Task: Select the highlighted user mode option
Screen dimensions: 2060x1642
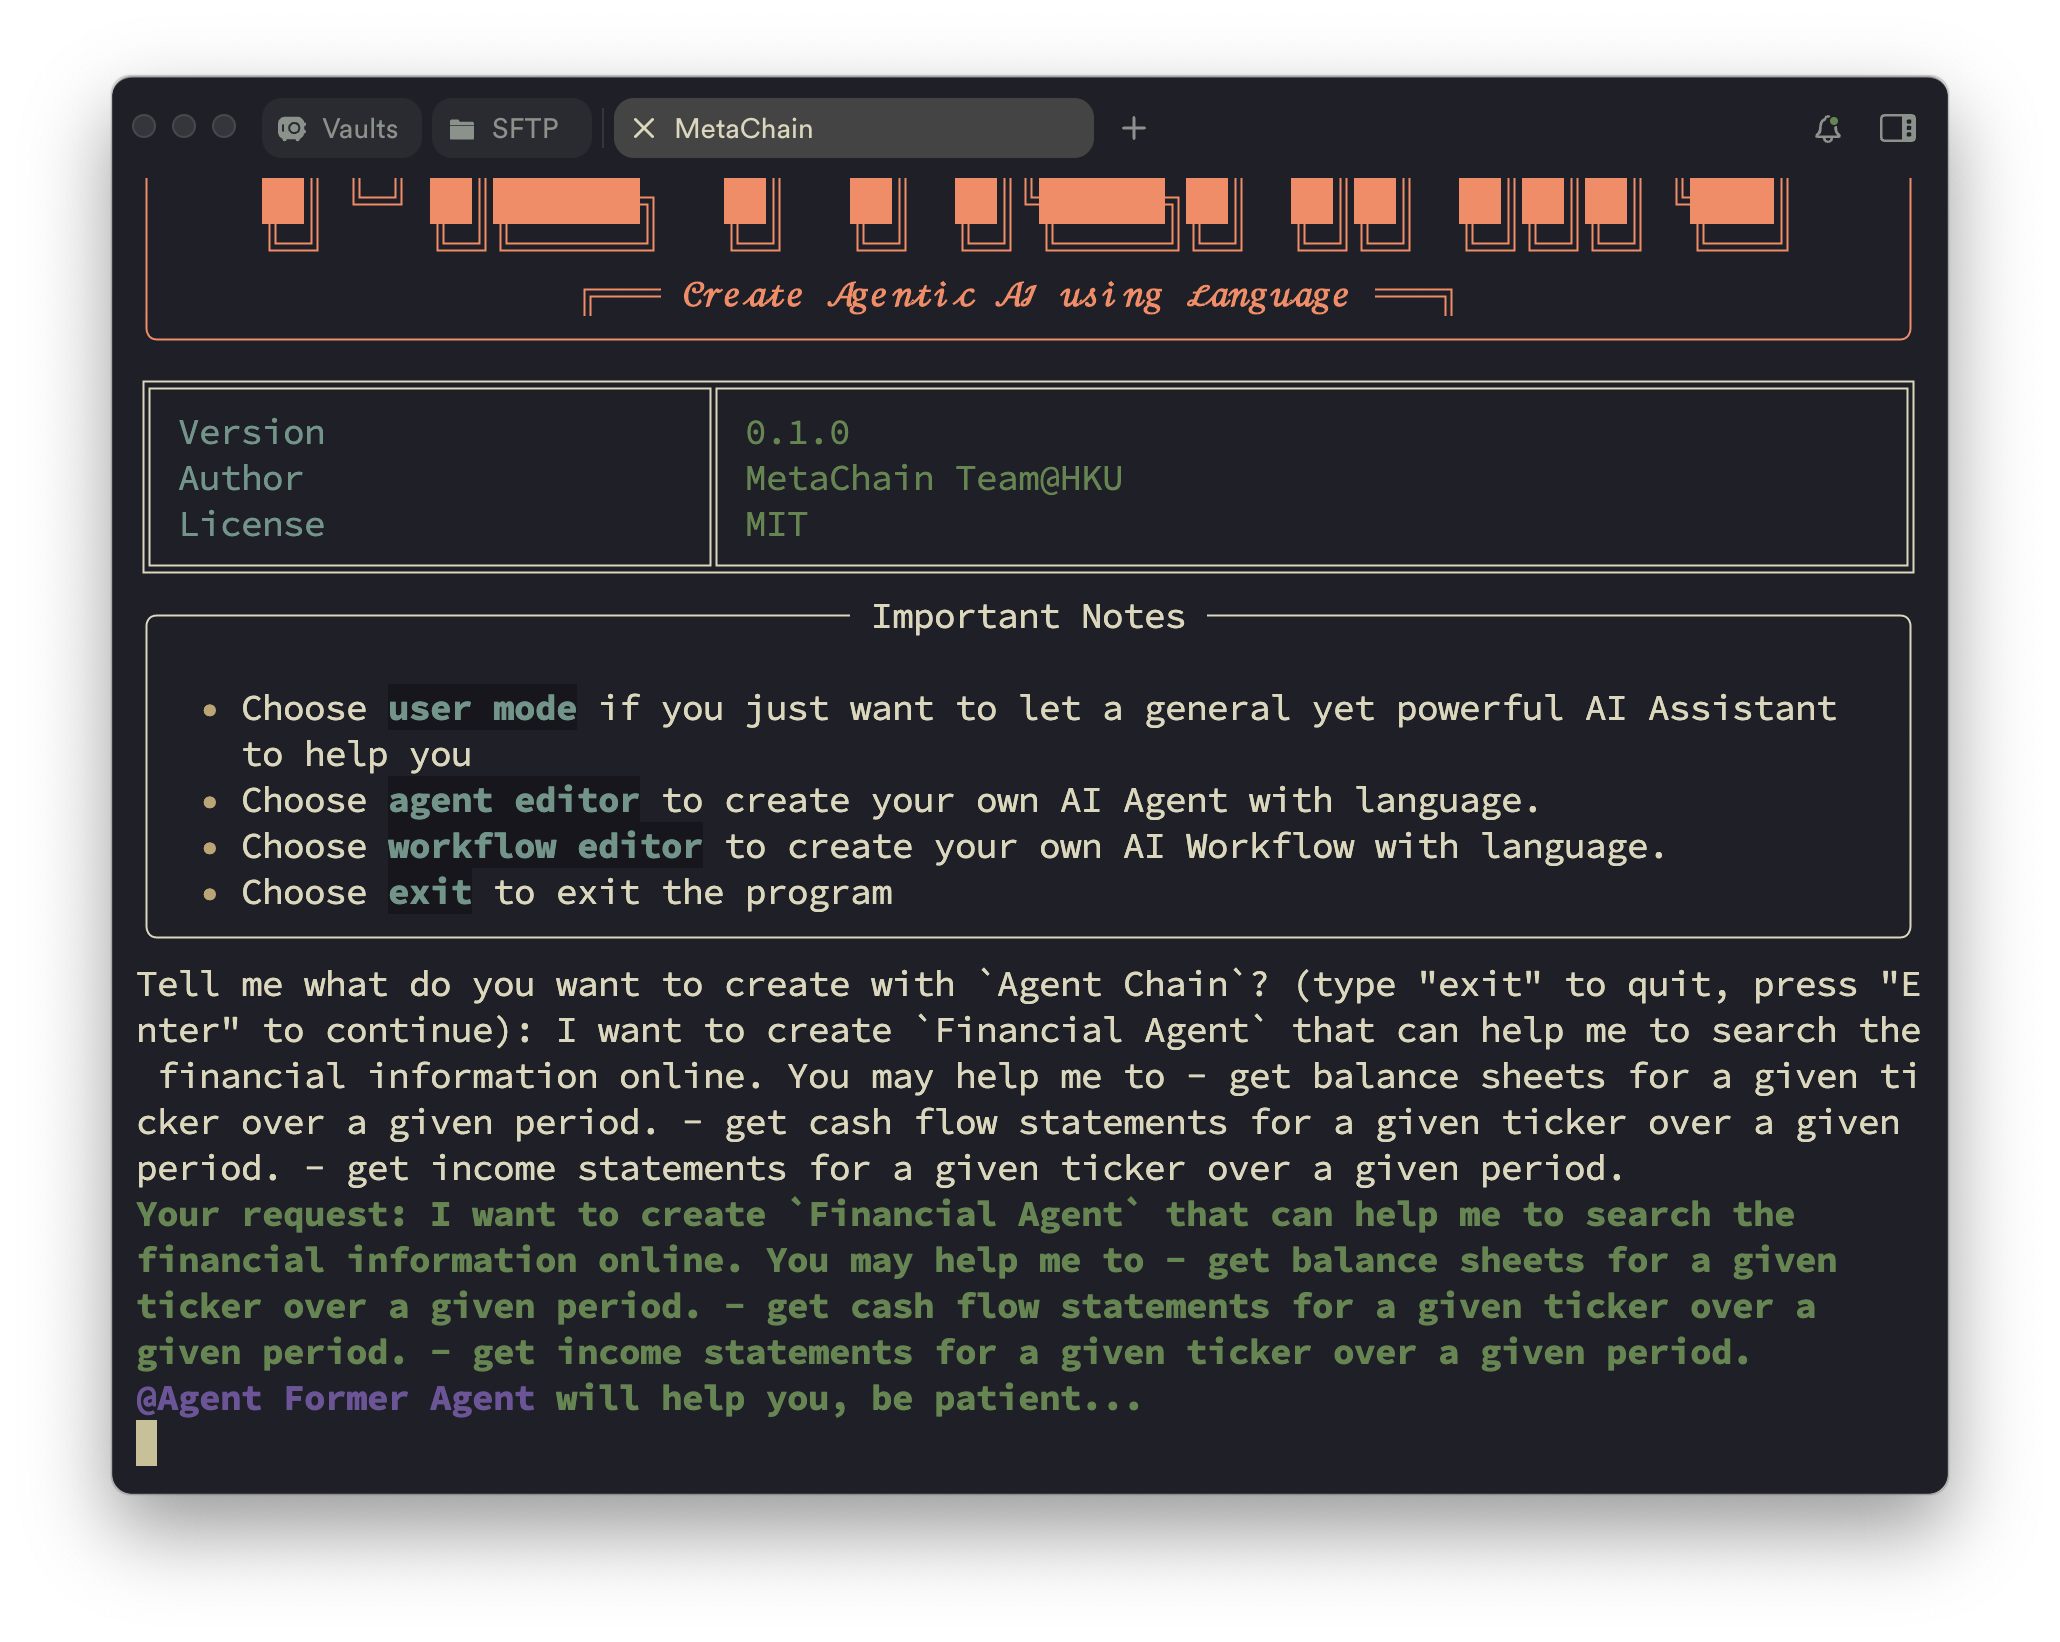Action: 482,708
